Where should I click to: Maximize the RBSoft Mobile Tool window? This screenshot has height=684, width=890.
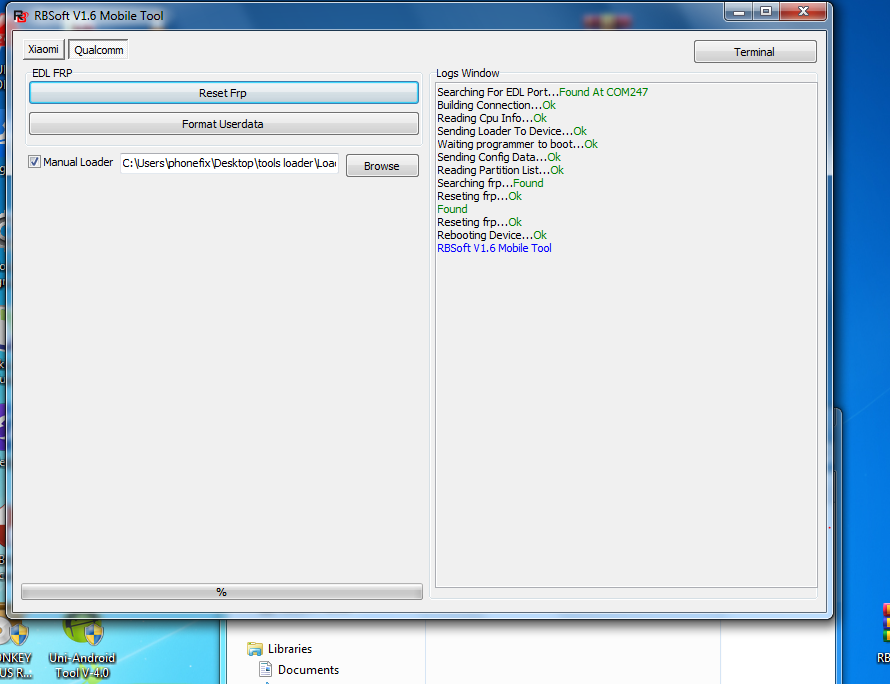point(766,11)
